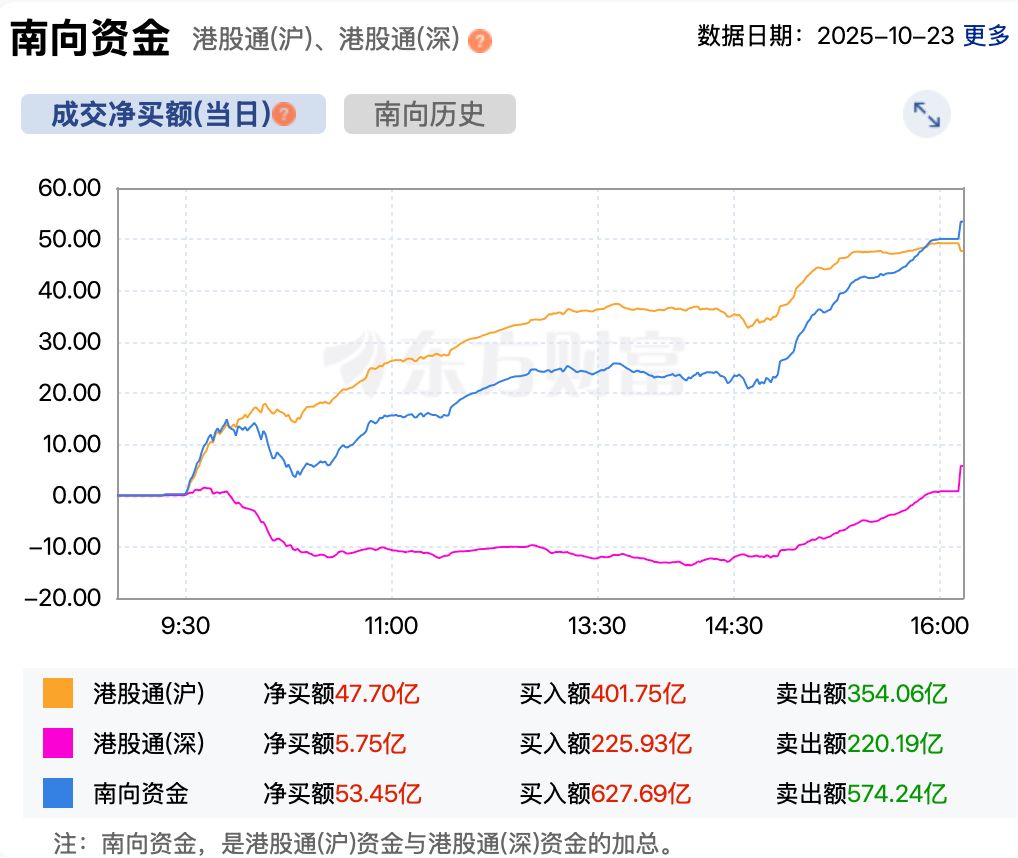
Task: Select the 南向资金 legend label in bottom row
Action: [x=140, y=794]
